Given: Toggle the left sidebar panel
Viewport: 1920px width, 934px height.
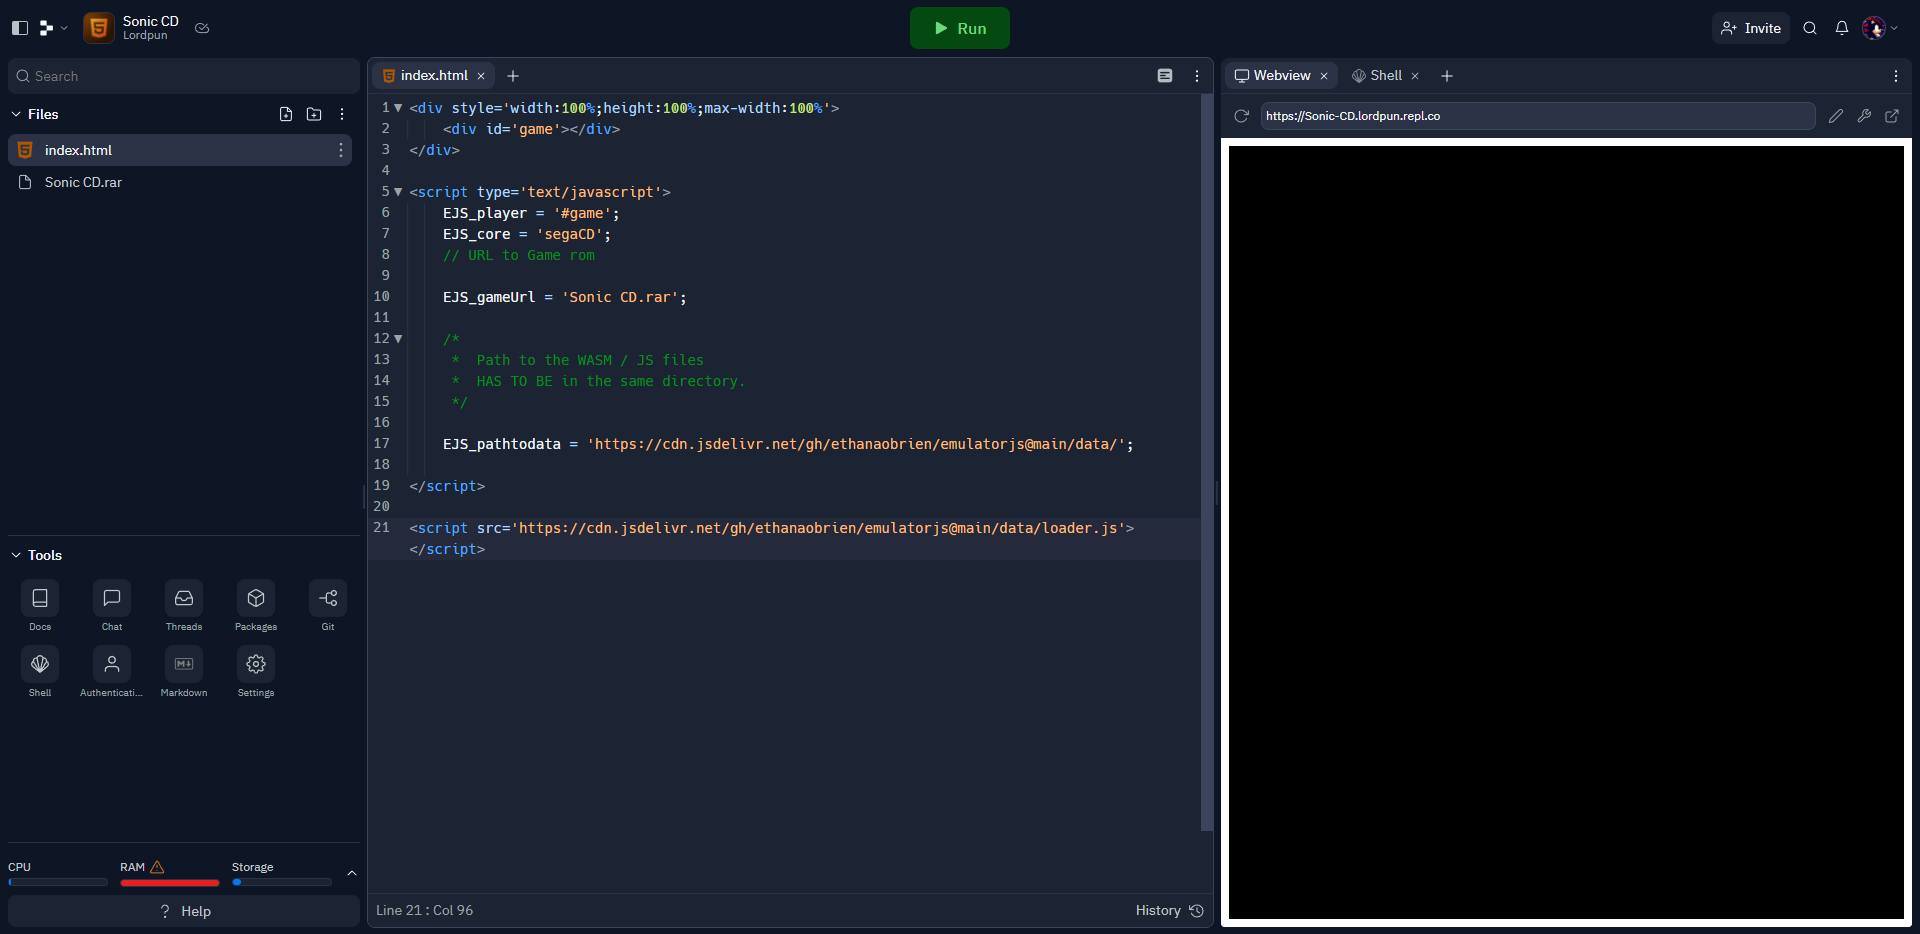Looking at the screenshot, I should (19, 28).
